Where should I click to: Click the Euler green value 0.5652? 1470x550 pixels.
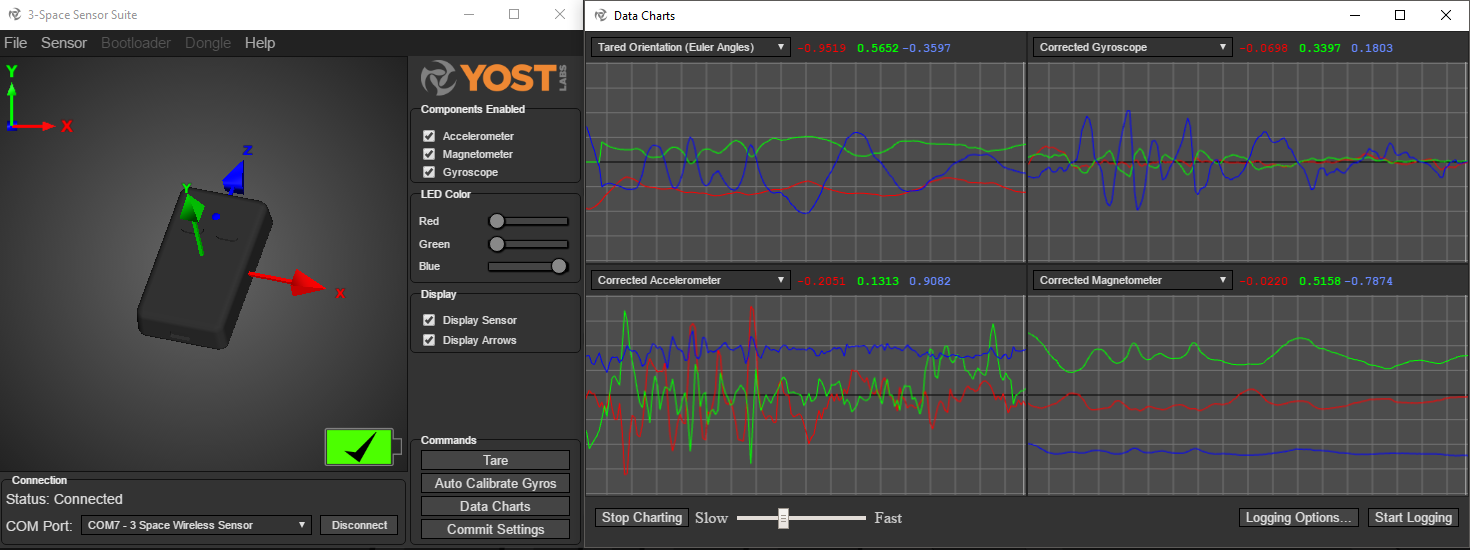[x=878, y=47]
